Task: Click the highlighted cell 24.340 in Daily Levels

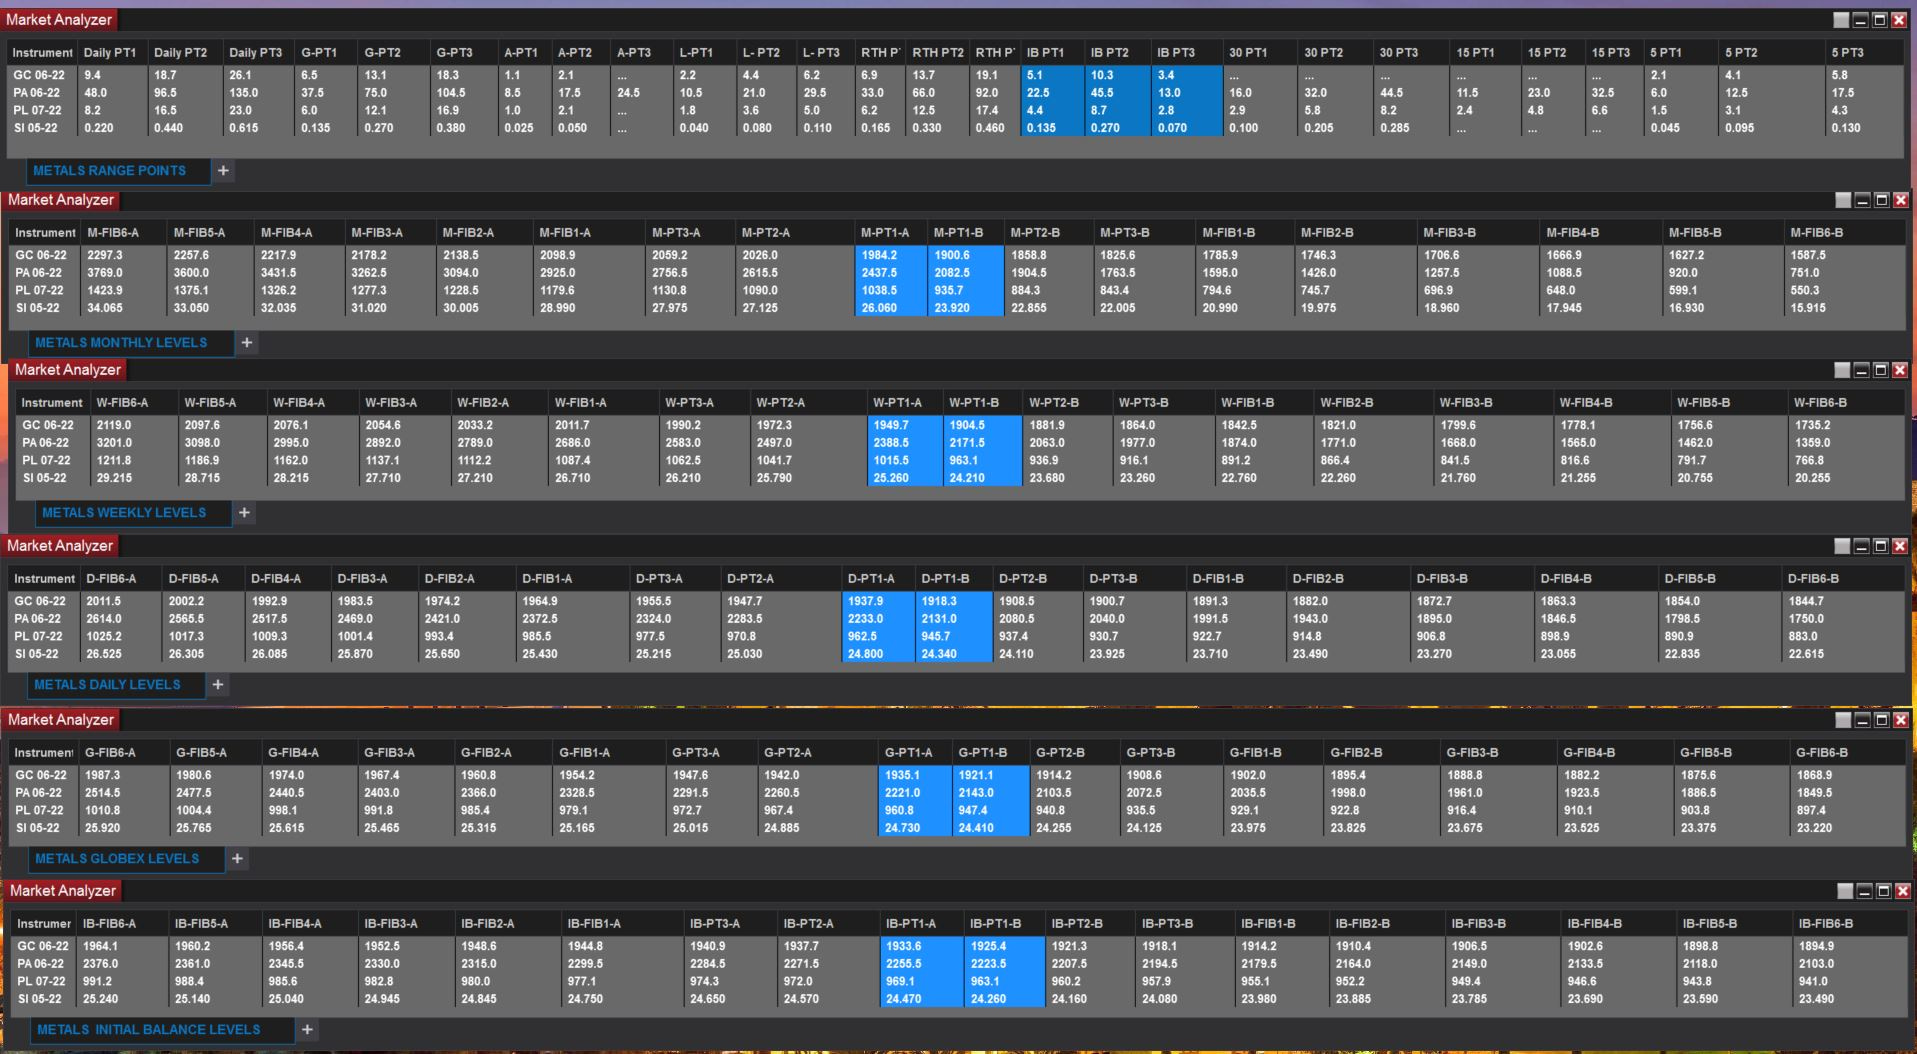Action: pyautogui.click(x=953, y=655)
